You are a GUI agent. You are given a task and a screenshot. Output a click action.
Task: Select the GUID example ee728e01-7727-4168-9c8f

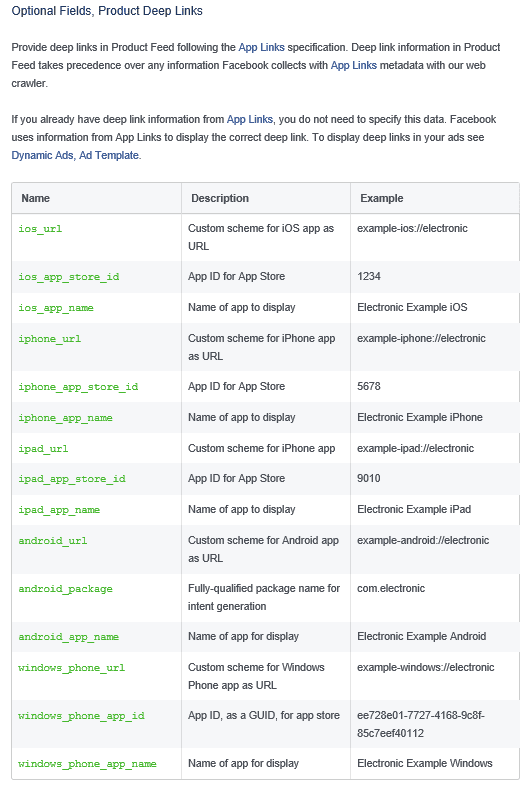coord(421,724)
